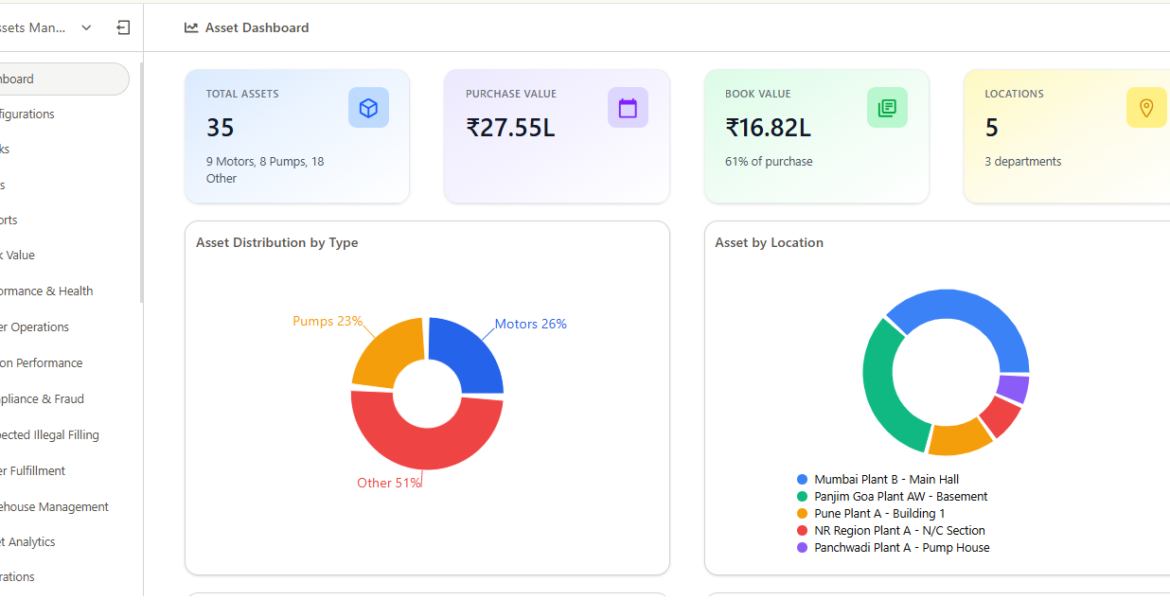Click the Book Value document icon
1170x600 pixels.
pyautogui.click(x=887, y=108)
